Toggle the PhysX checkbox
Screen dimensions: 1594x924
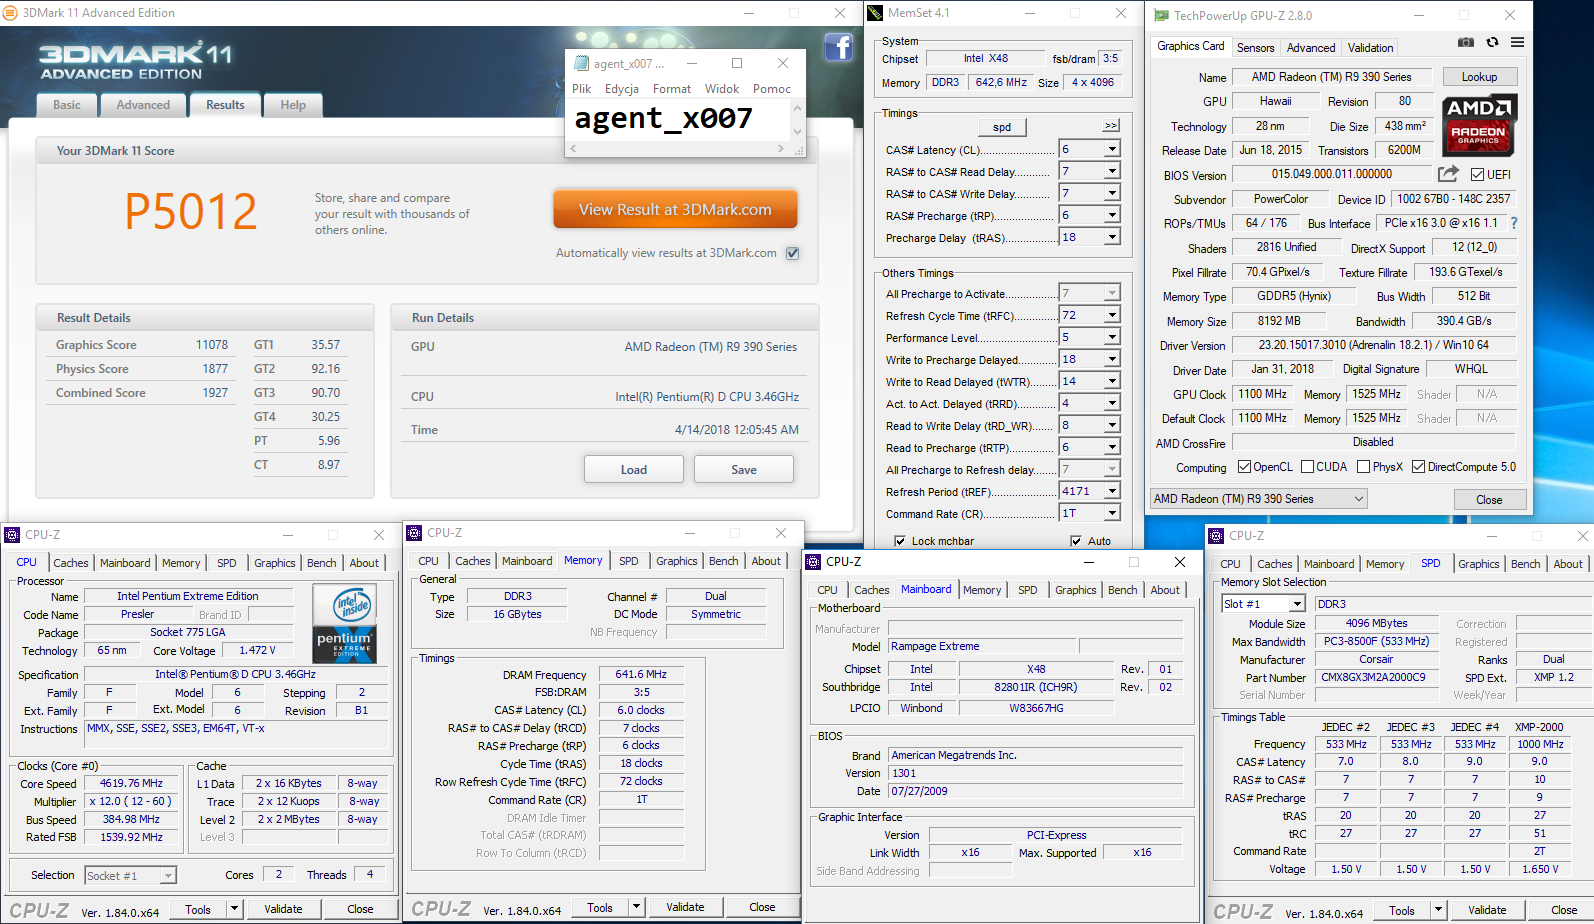click(1364, 467)
